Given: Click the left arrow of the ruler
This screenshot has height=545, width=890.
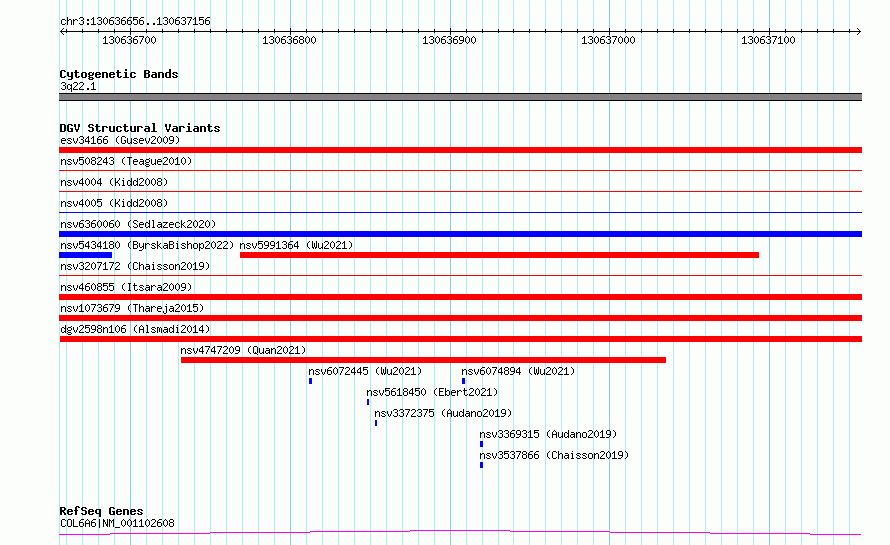Looking at the screenshot, I should click(x=62, y=32).
